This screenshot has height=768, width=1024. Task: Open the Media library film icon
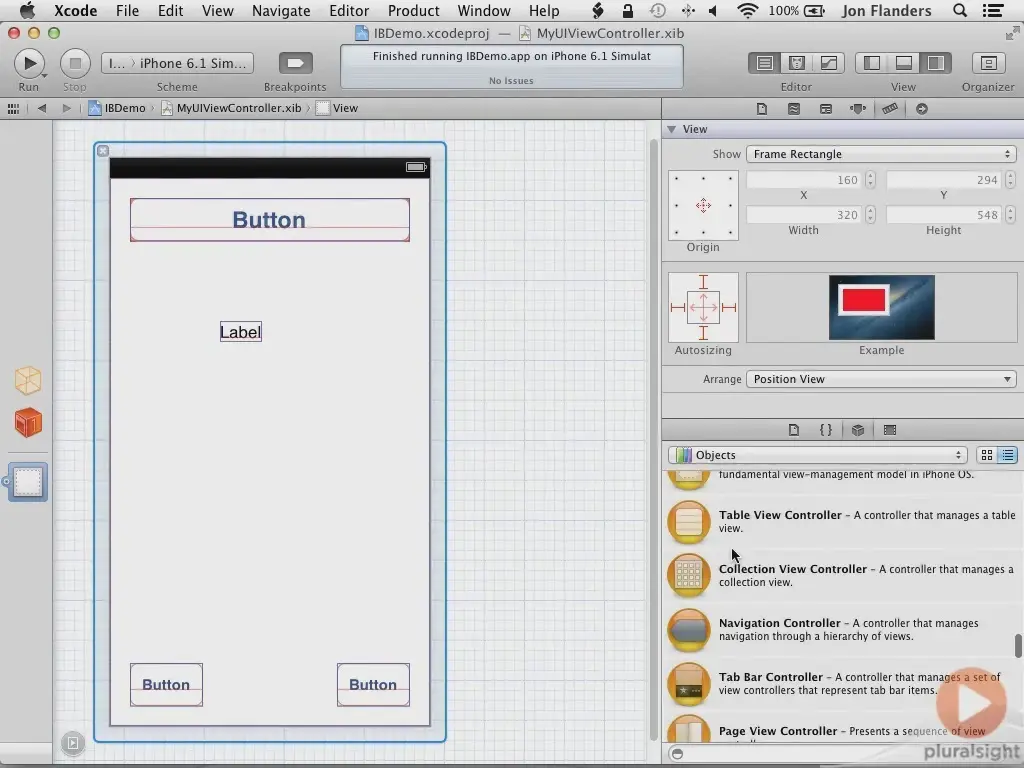click(x=890, y=430)
